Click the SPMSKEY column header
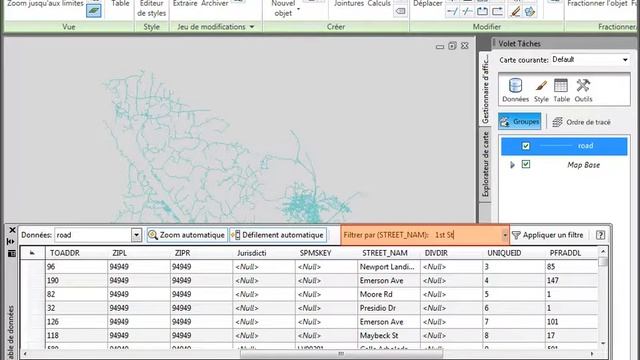640x360 pixels. pos(326,253)
